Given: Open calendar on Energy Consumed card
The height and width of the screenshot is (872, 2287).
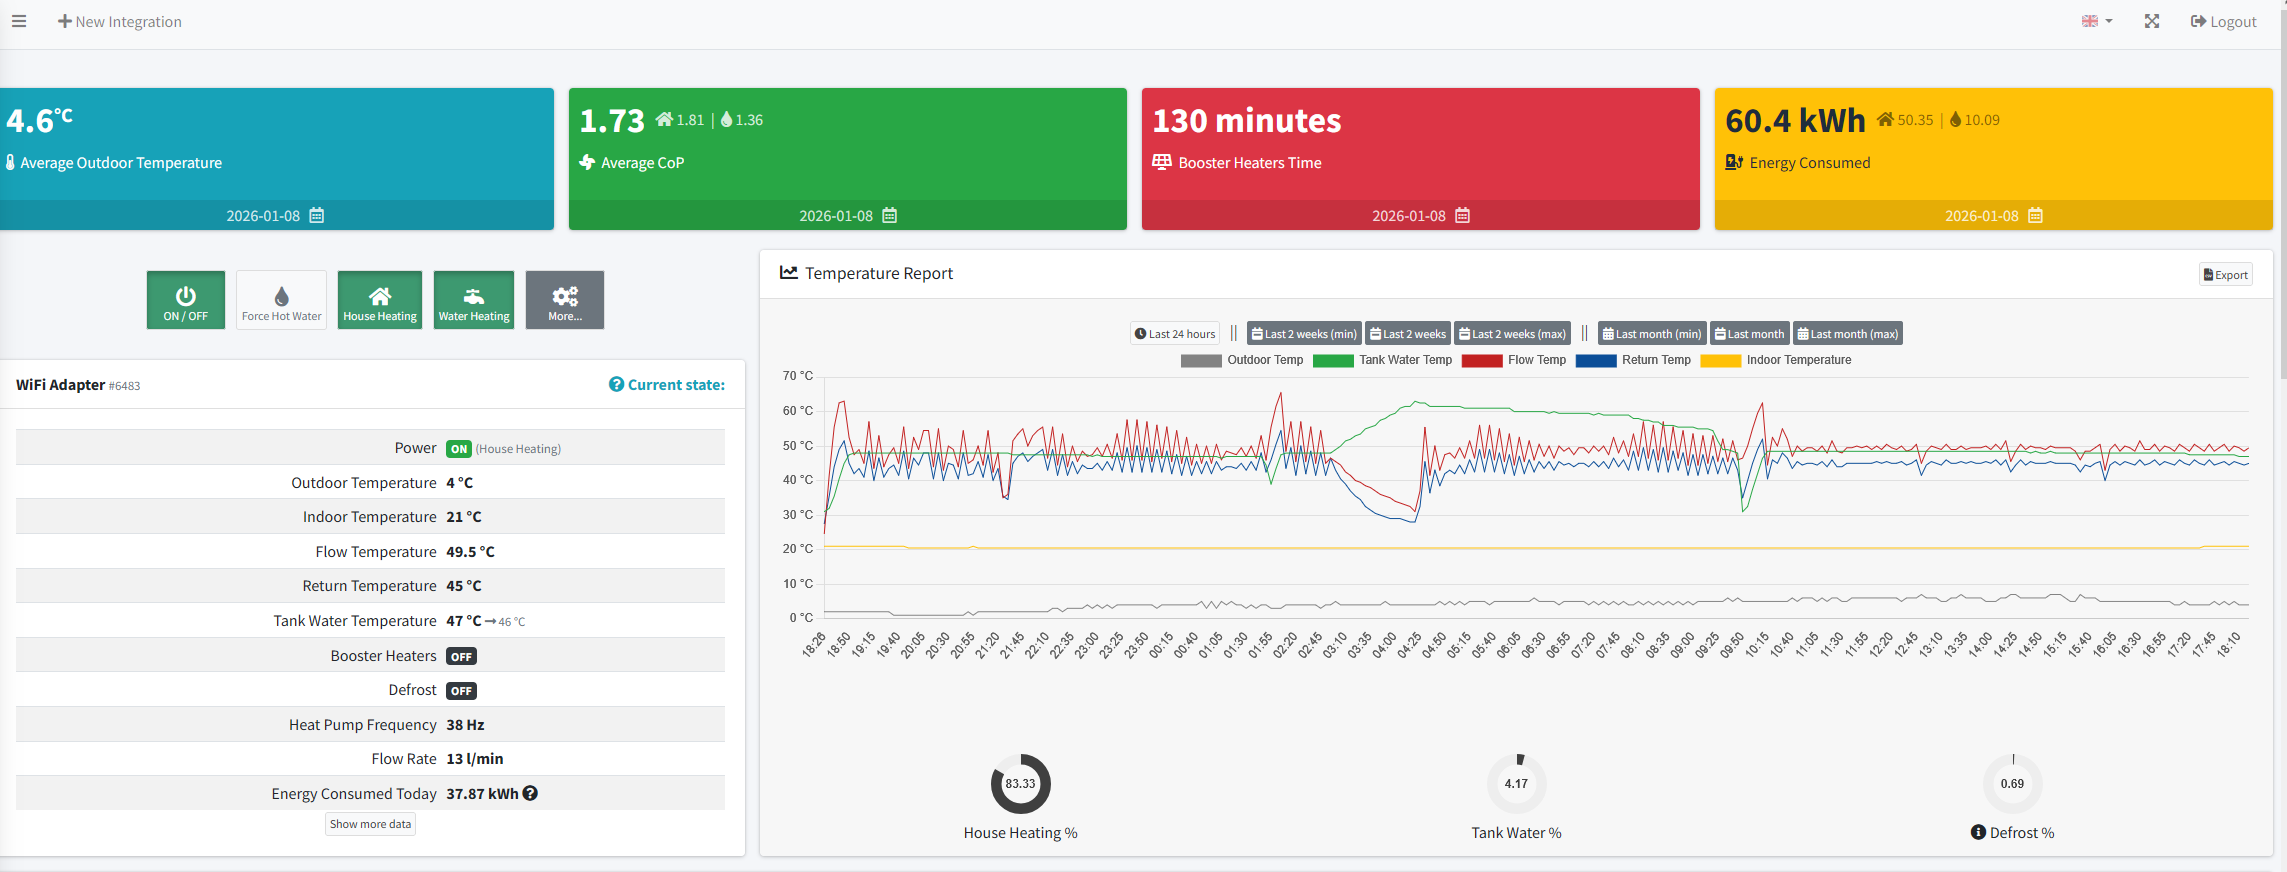Looking at the screenshot, I should 2035,216.
